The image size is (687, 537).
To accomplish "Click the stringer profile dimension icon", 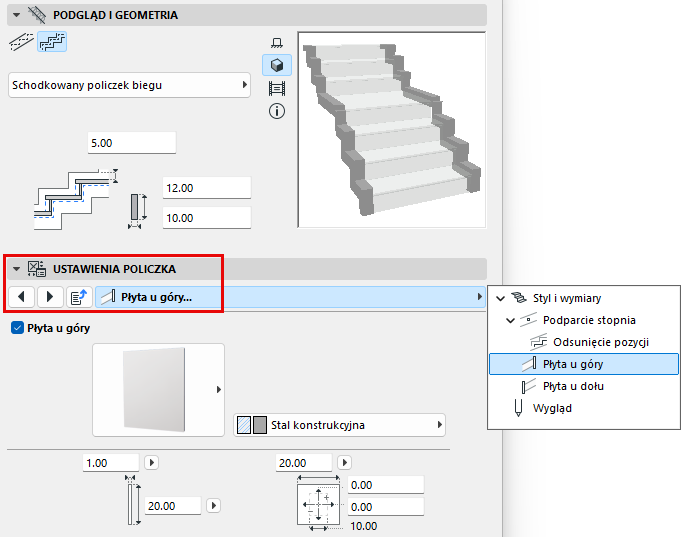I will tap(137, 211).
